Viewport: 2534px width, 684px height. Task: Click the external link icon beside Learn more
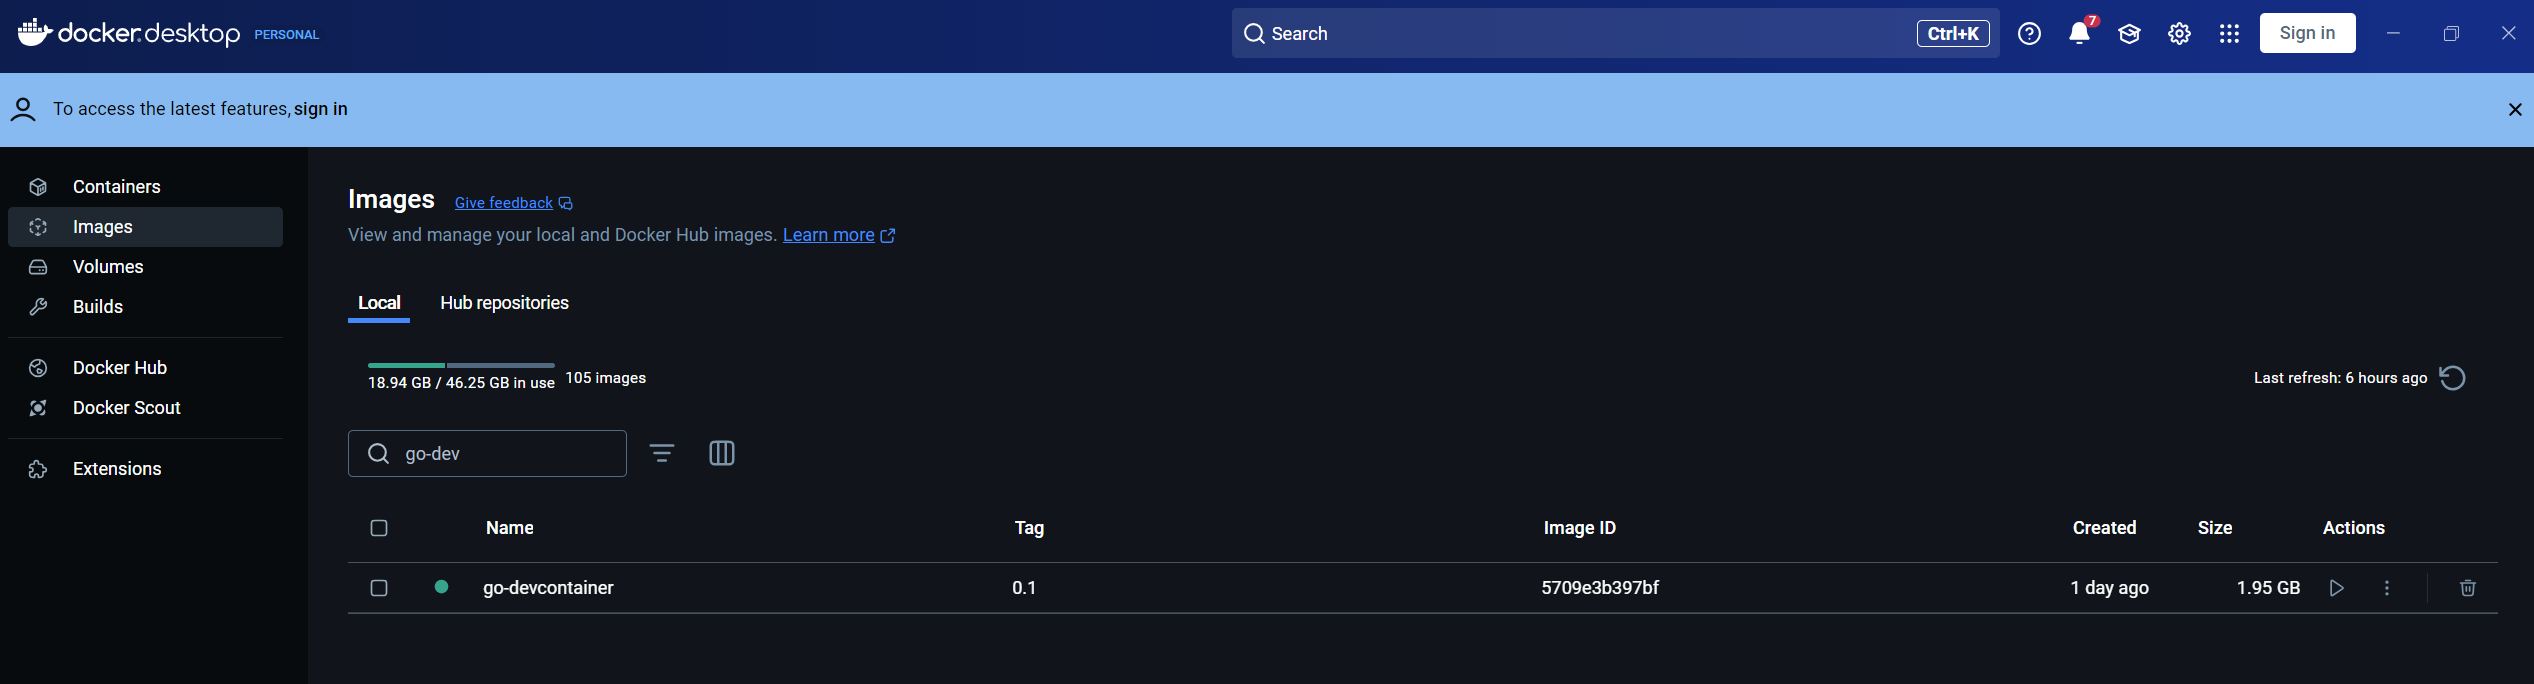[888, 236]
